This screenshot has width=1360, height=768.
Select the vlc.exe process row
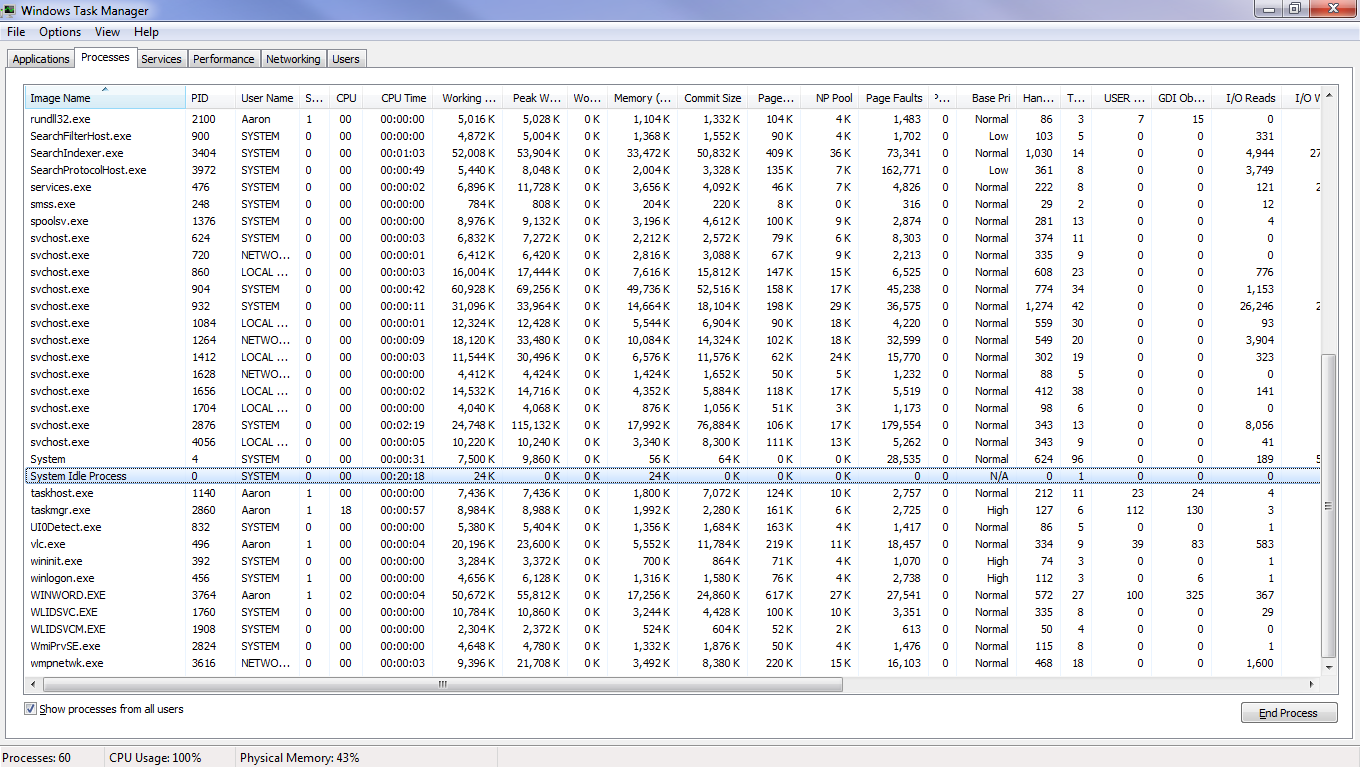[48, 544]
